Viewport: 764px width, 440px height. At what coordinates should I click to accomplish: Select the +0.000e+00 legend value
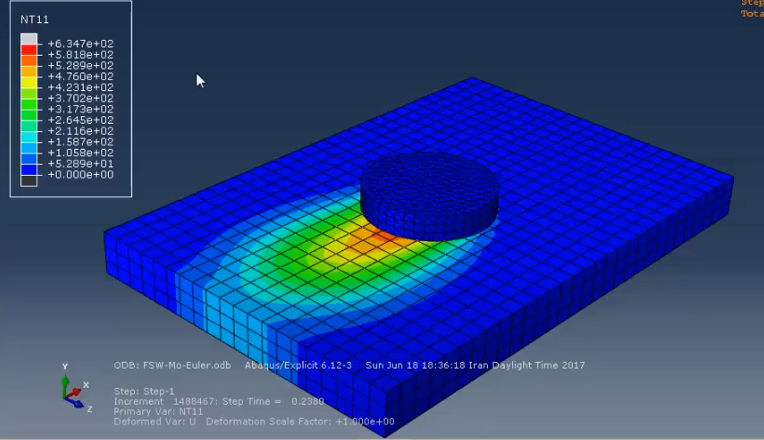pos(80,175)
